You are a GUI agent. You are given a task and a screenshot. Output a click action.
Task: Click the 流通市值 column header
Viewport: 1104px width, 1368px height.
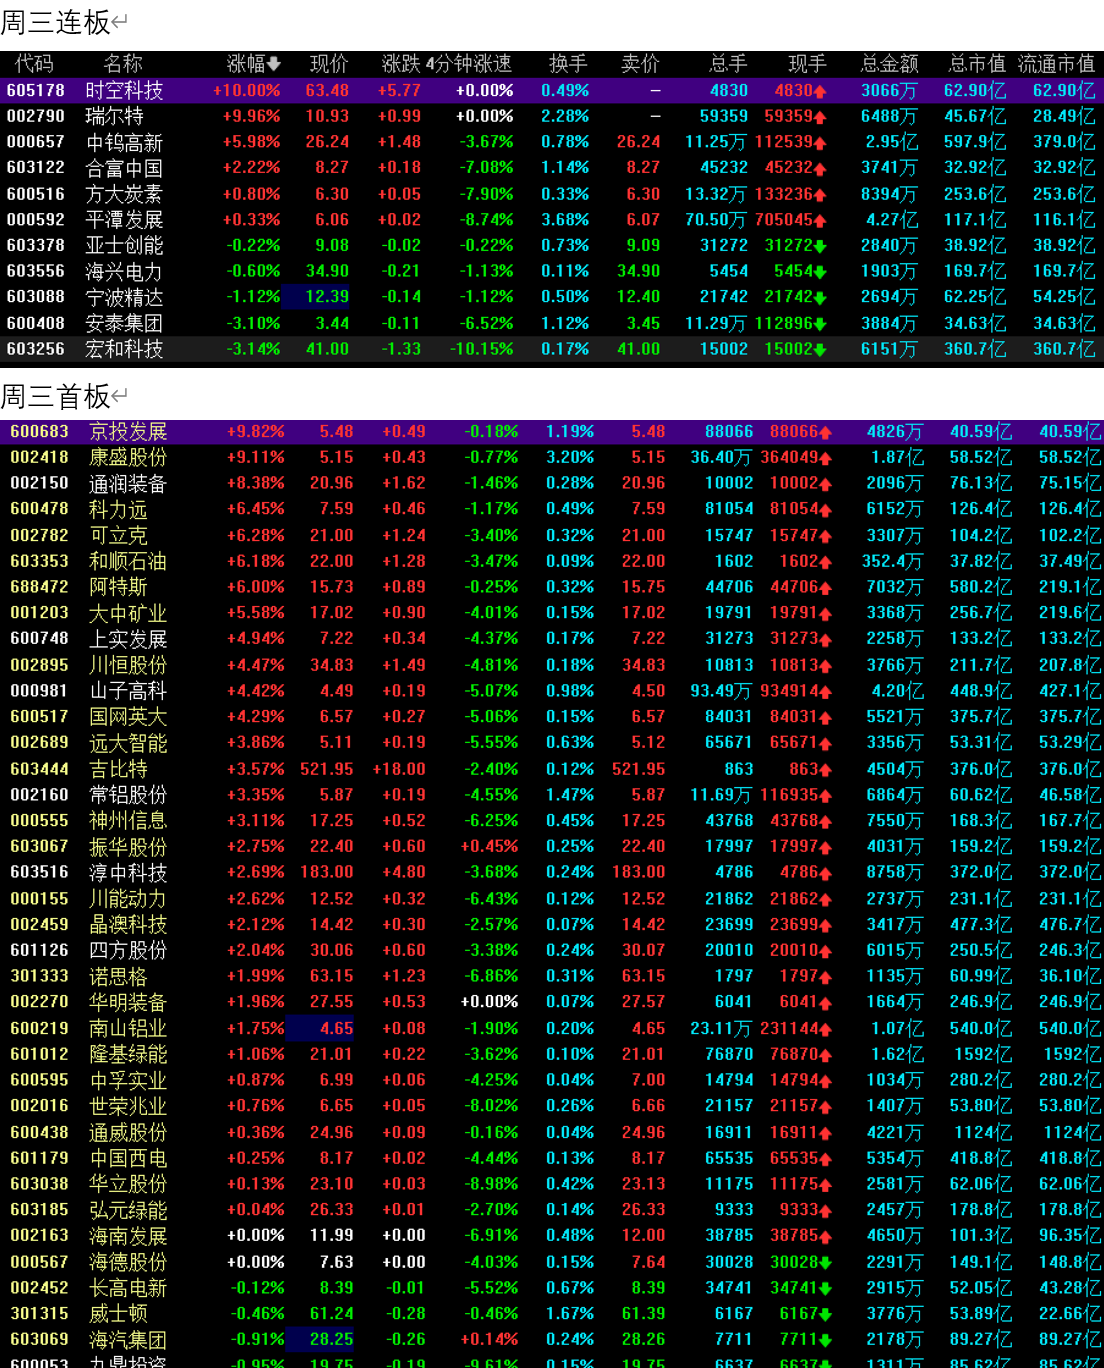pyautogui.click(x=1056, y=64)
